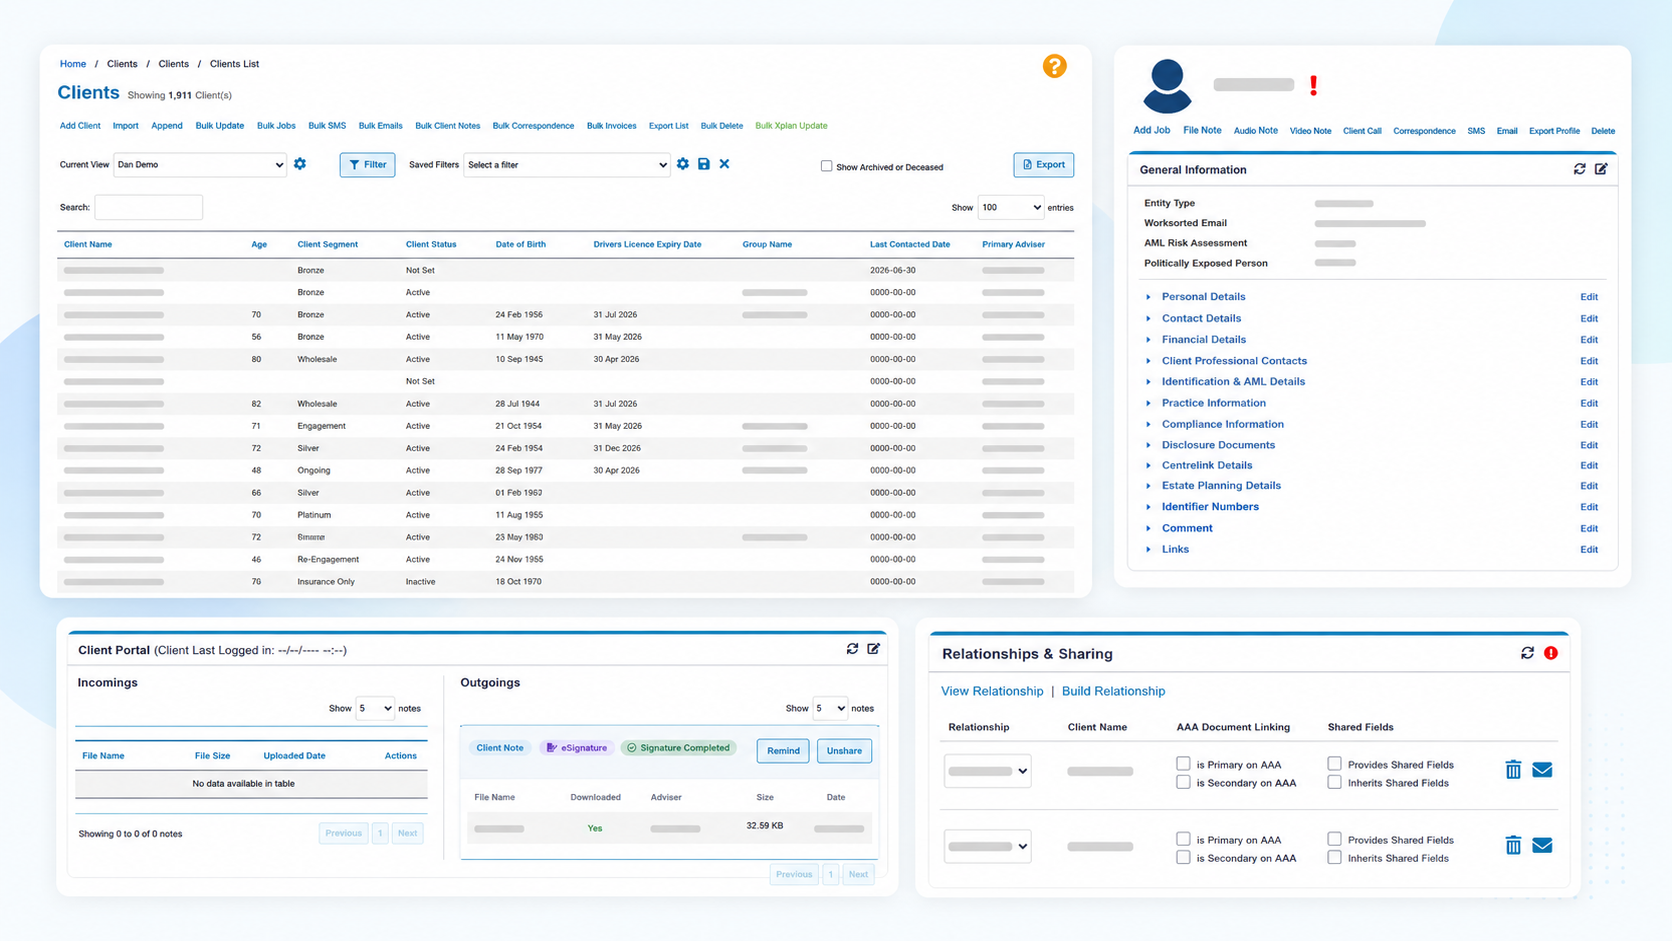
Task: Edit Client Portal with the pencil icon
Action: (874, 649)
